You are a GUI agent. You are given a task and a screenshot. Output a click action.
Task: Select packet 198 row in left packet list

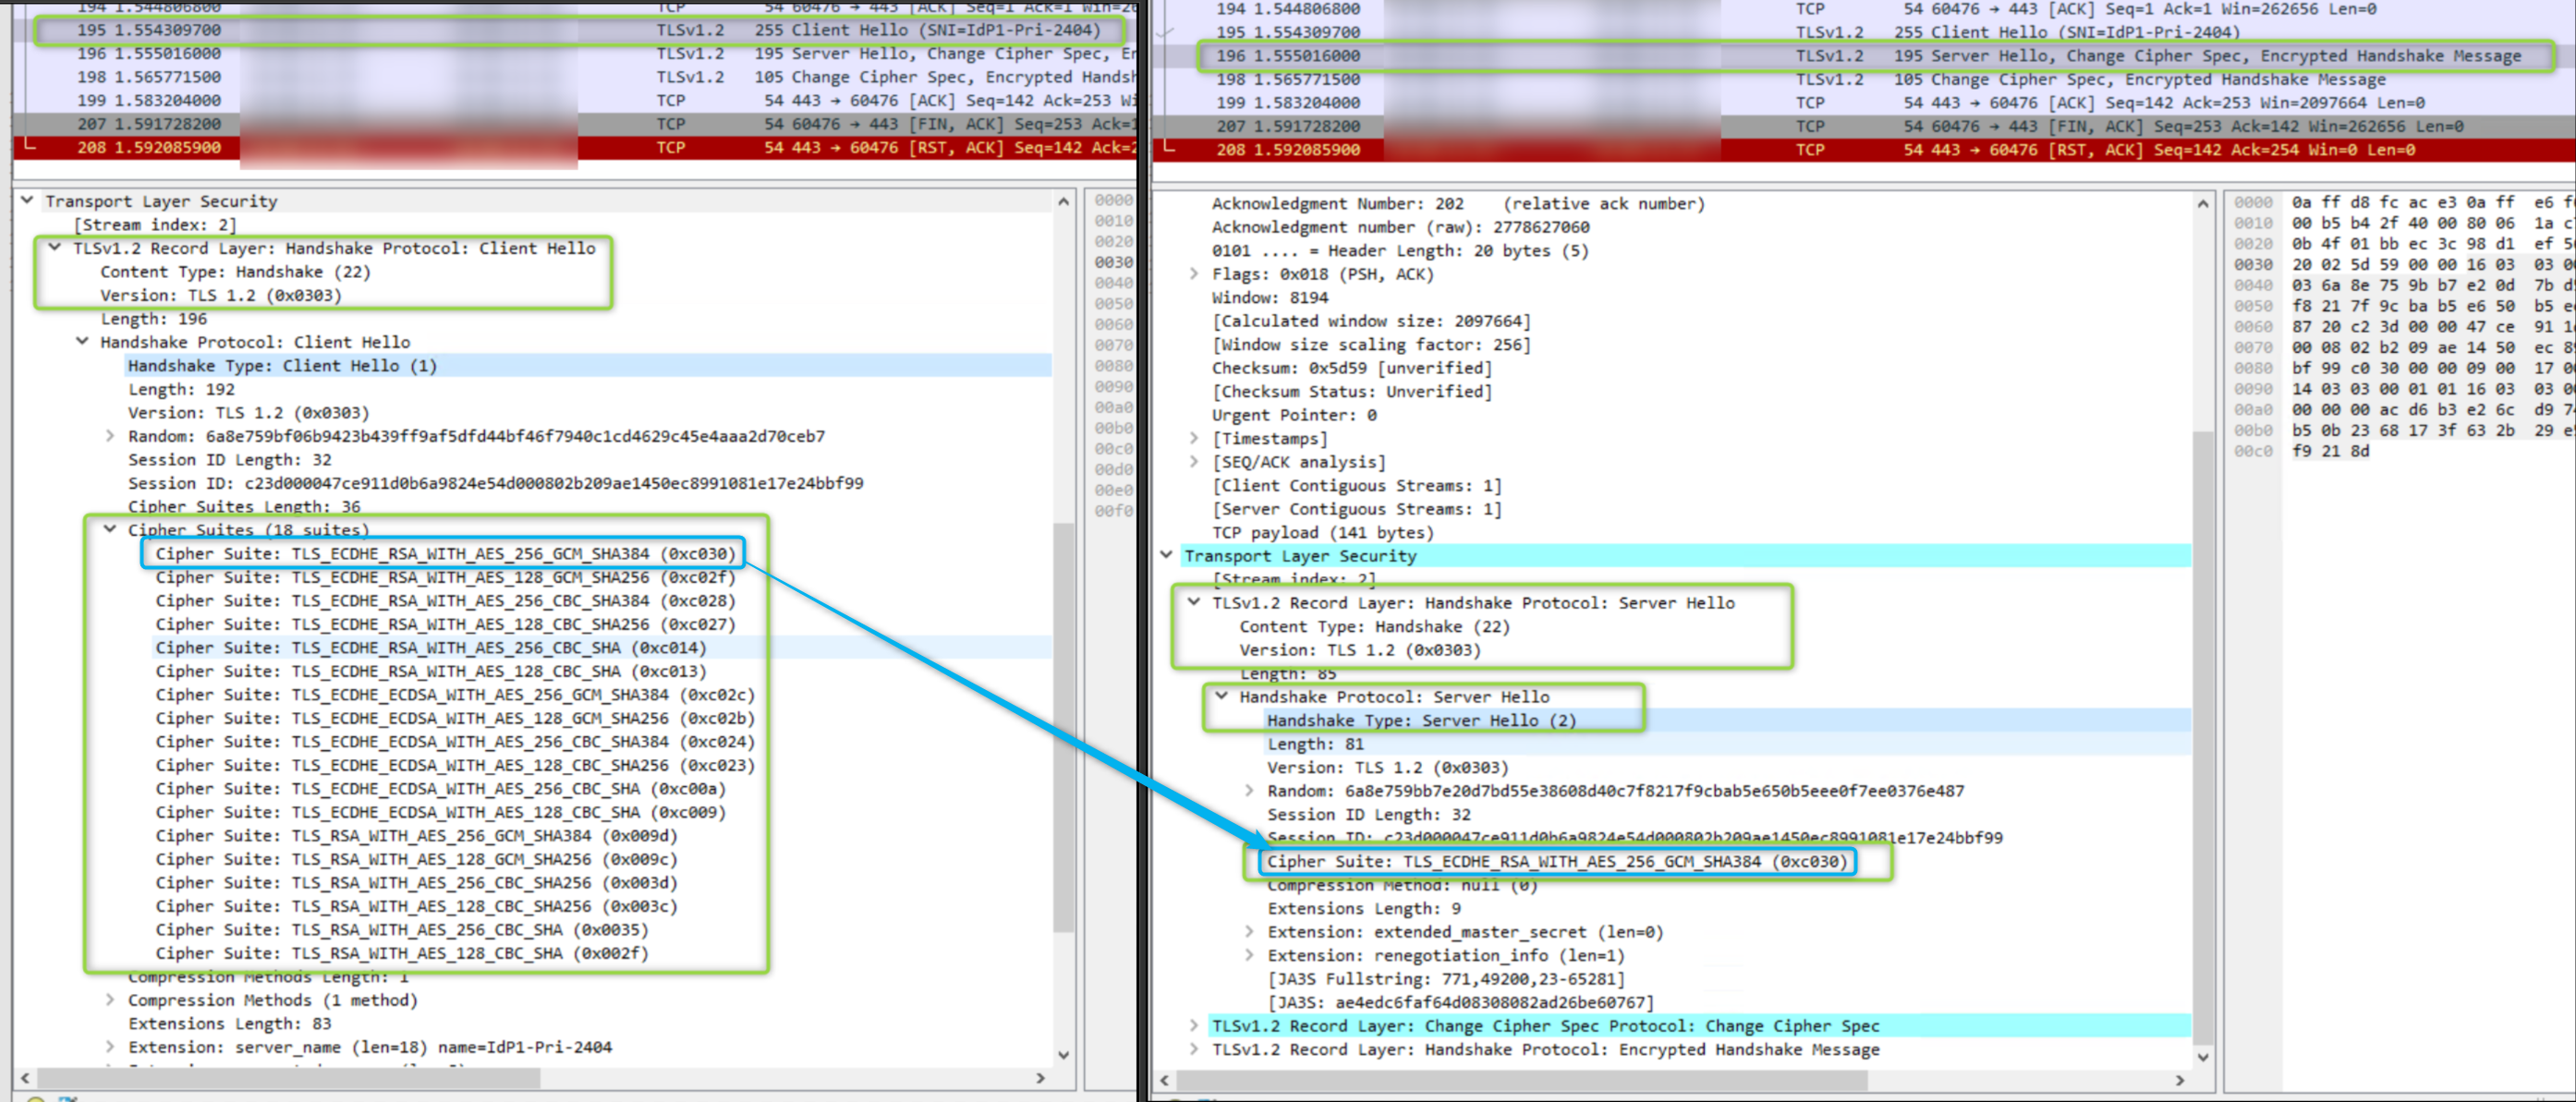pos(574,77)
